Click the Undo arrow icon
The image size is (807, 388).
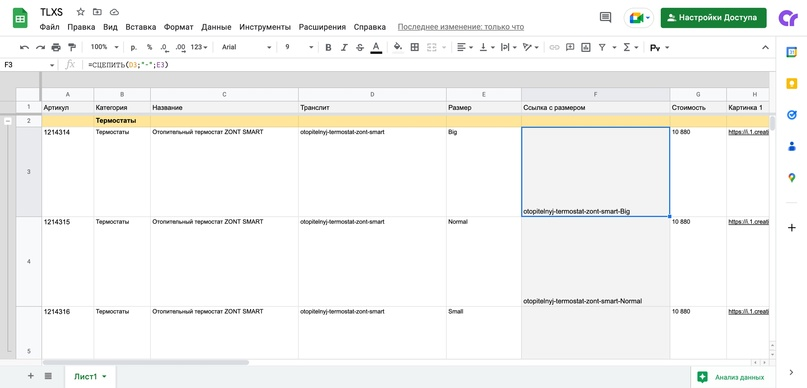(24, 47)
